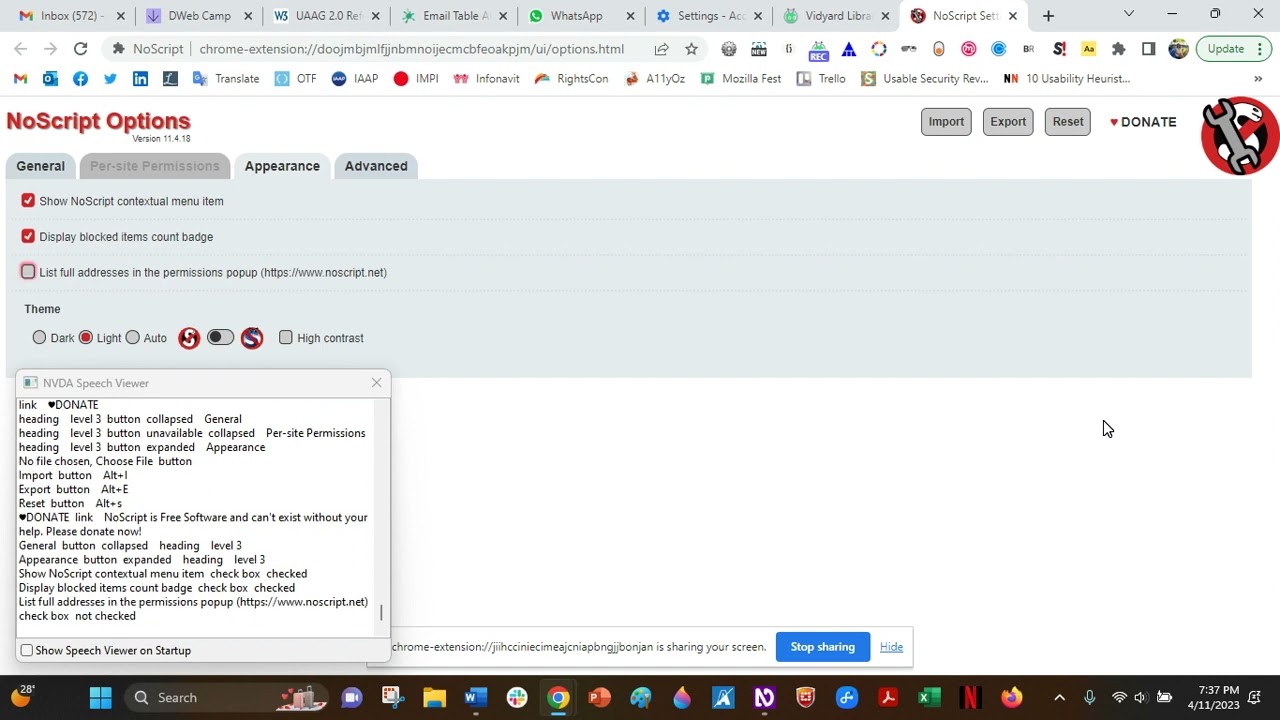Open Excel from the taskbar
This screenshot has height=720, width=1280.
(930, 698)
